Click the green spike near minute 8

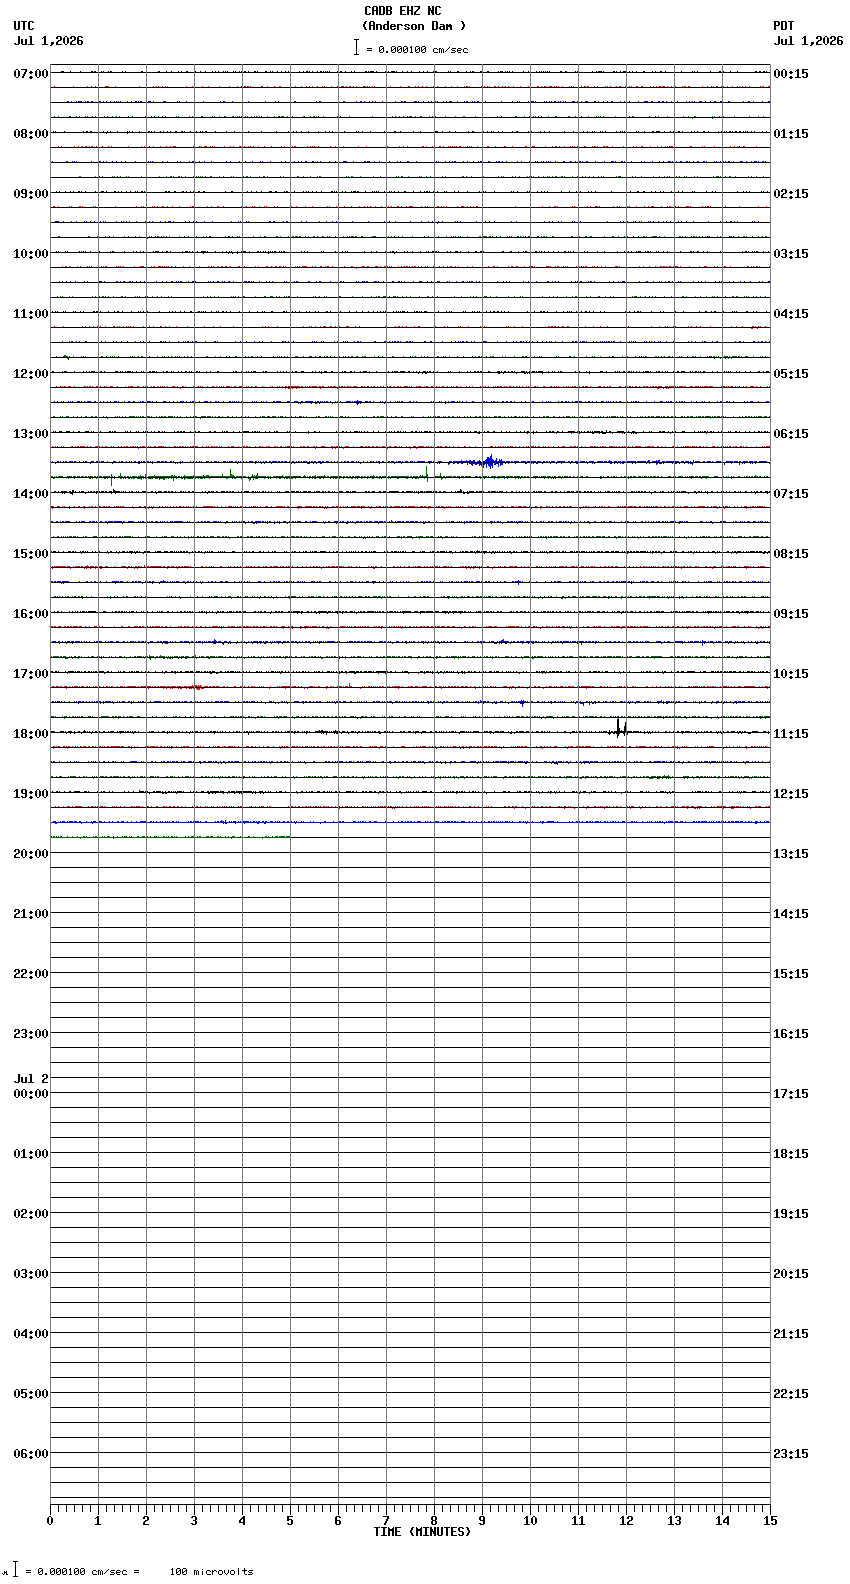[427, 474]
